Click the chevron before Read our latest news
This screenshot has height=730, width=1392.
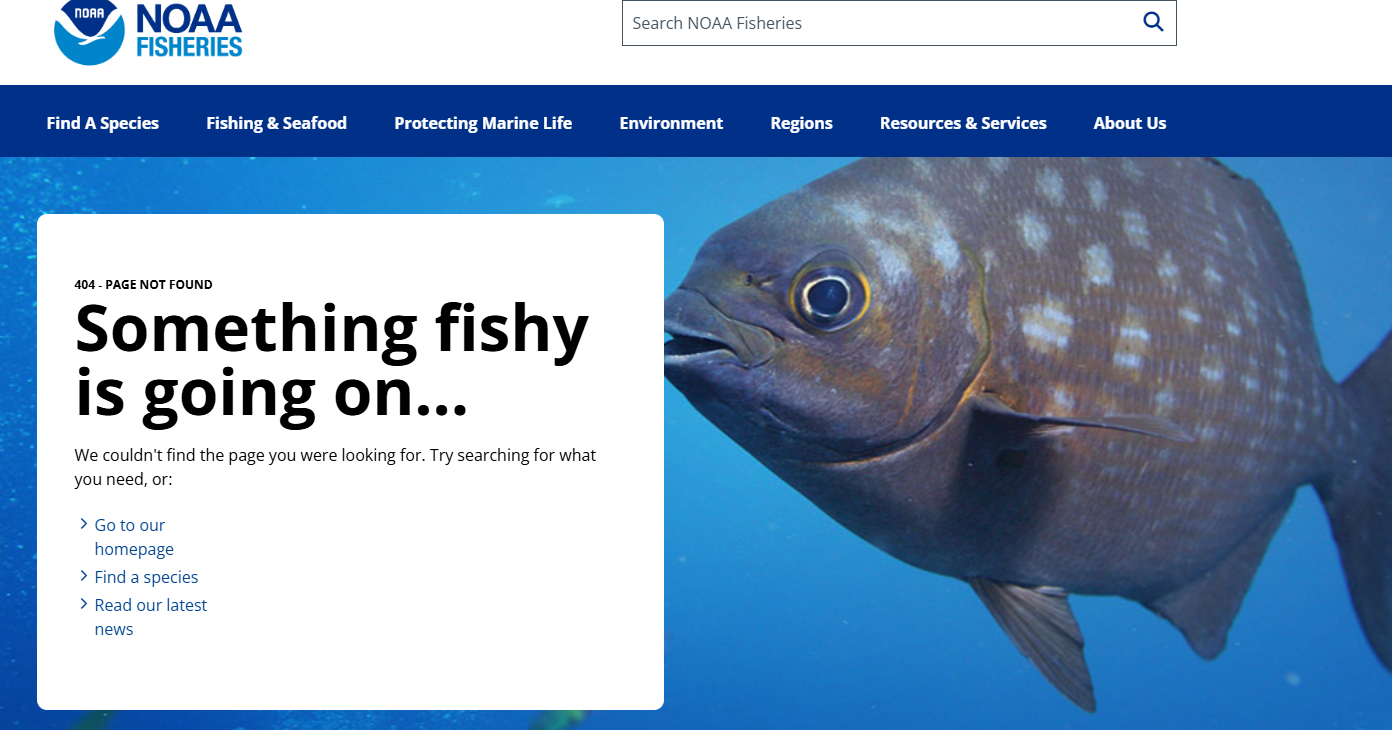pyautogui.click(x=84, y=604)
